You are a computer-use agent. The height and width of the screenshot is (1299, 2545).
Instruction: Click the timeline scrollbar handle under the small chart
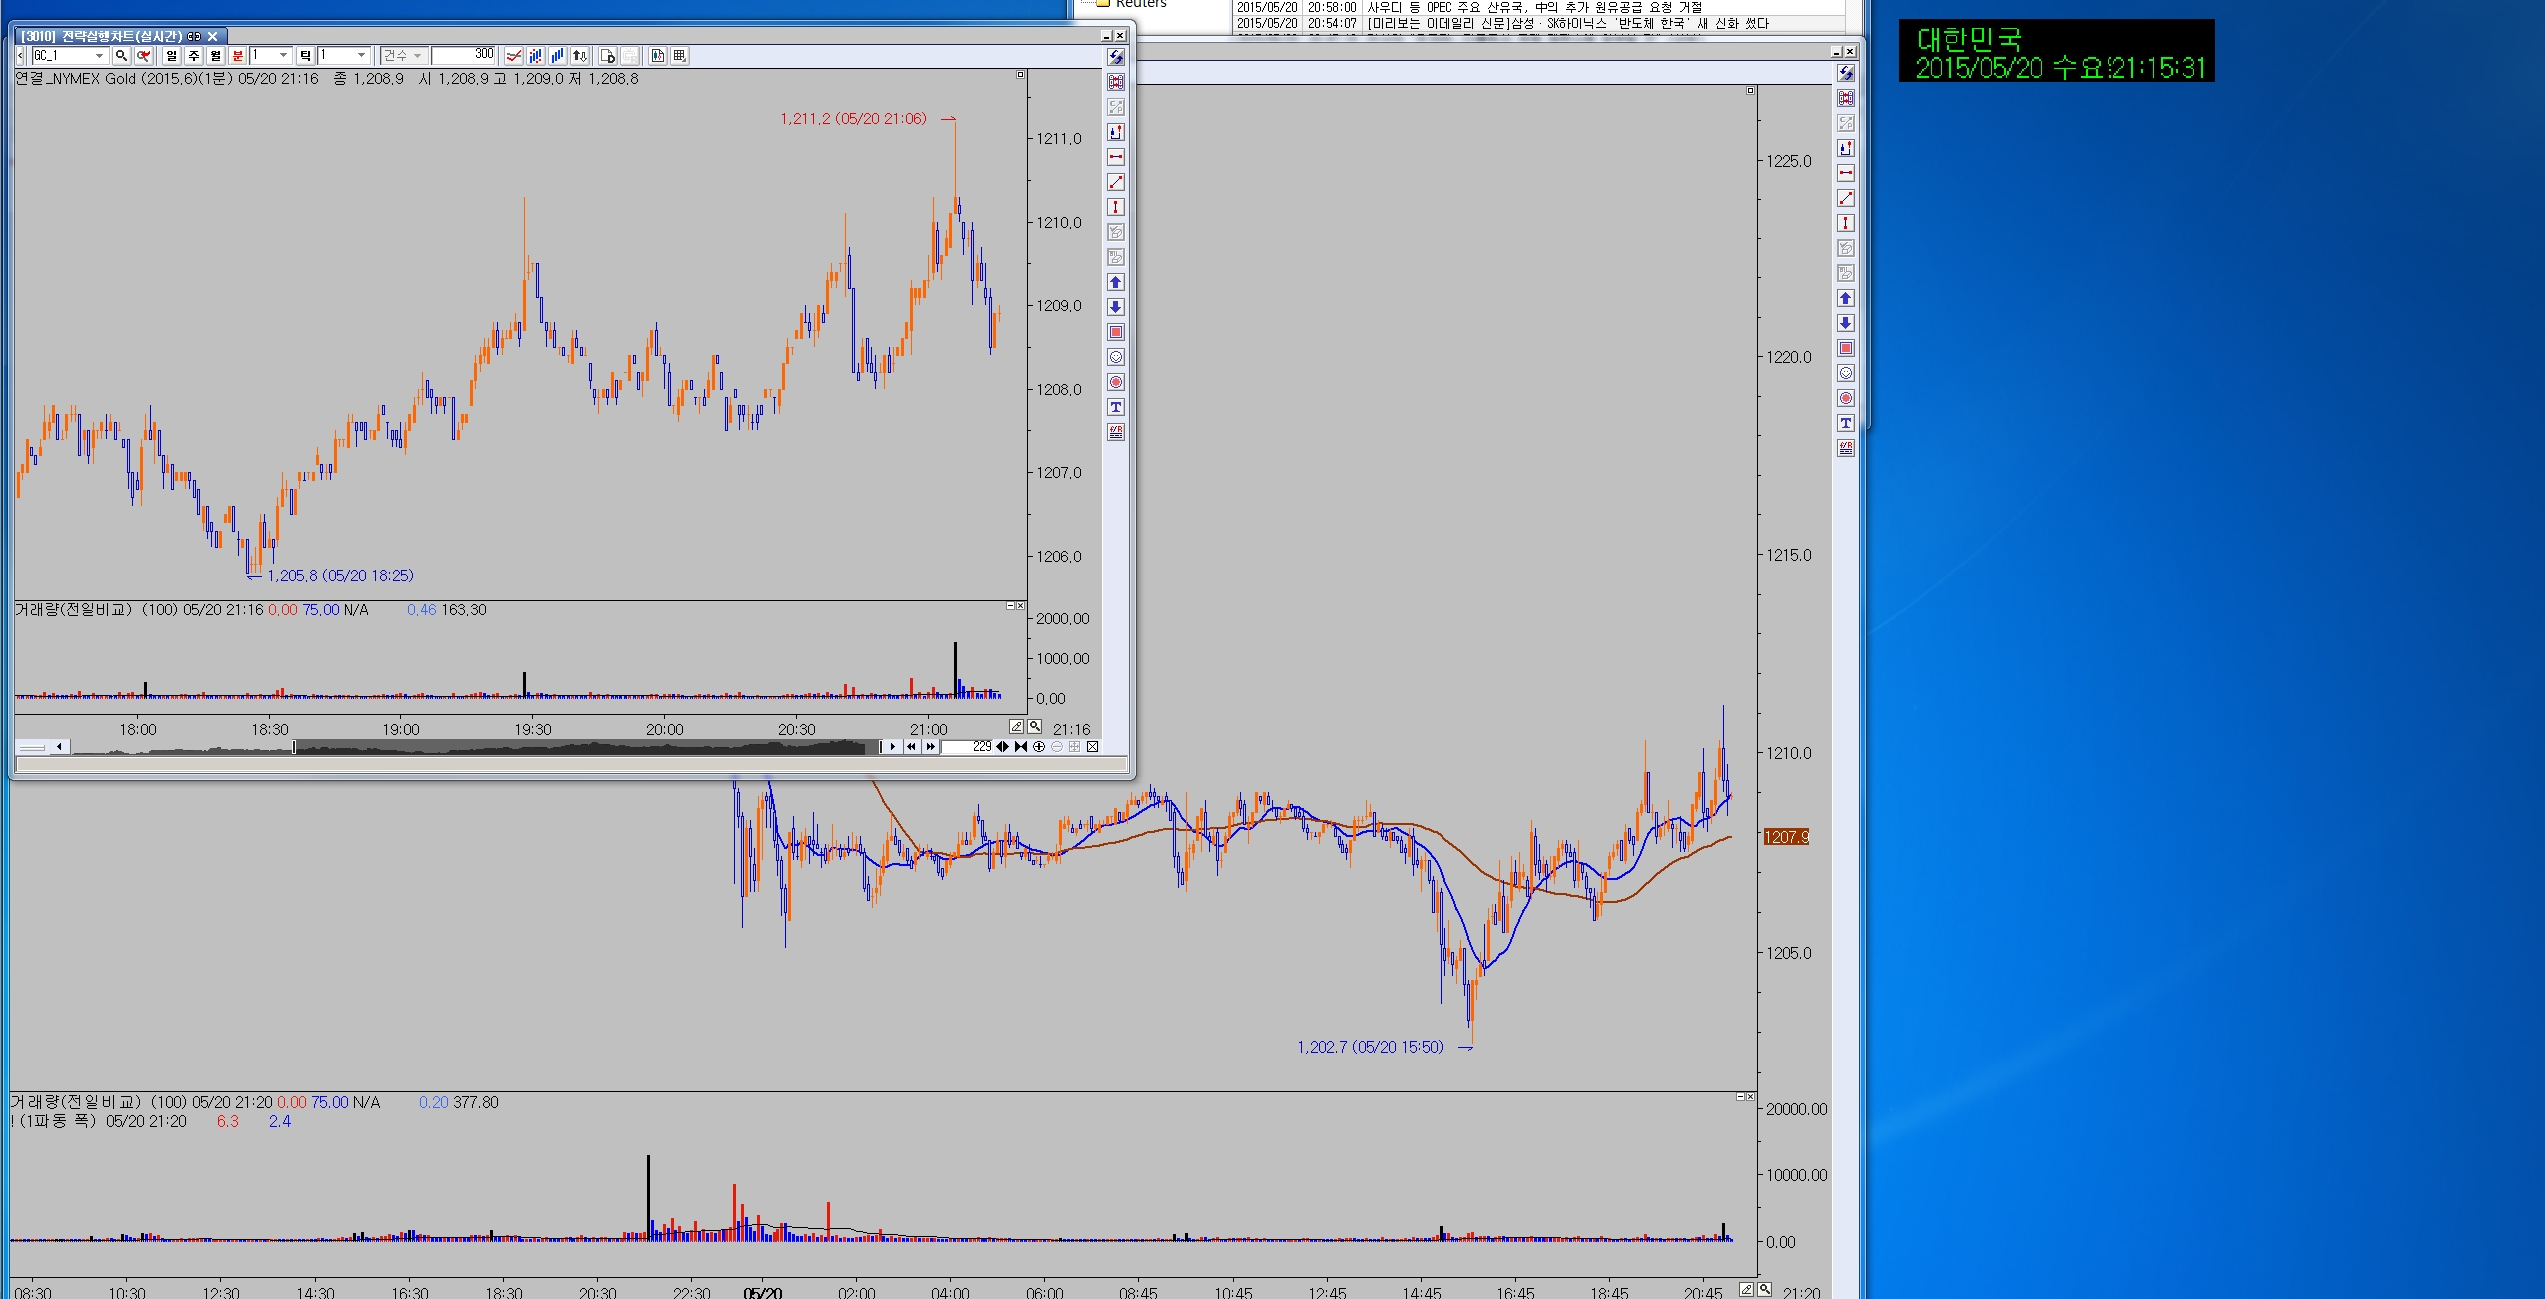pyautogui.click(x=294, y=747)
